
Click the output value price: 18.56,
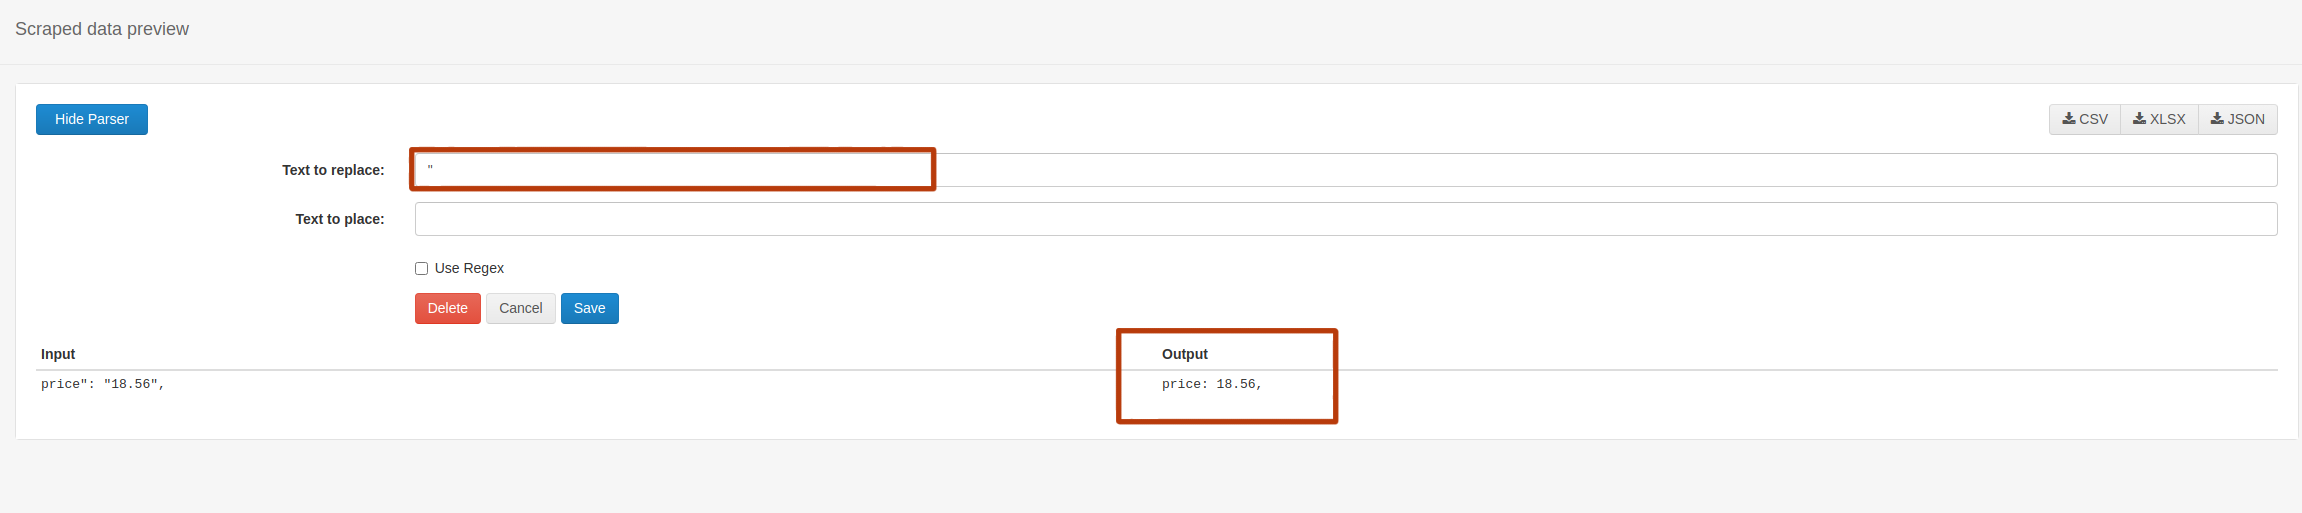pyautogui.click(x=1211, y=384)
